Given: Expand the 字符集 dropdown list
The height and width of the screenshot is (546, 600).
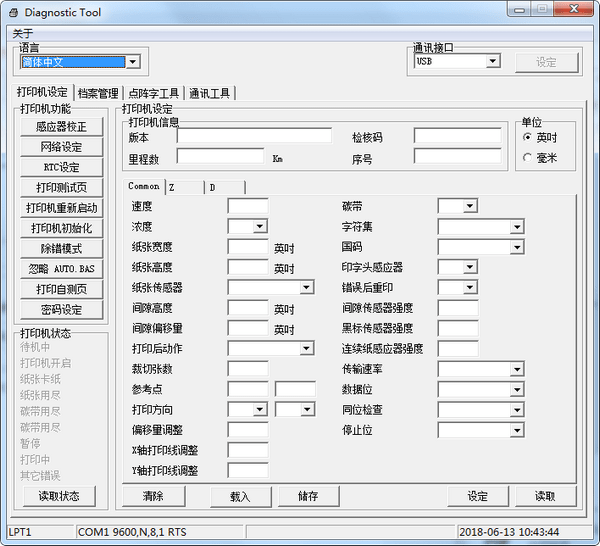Looking at the screenshot, I should tap(516, 227).
